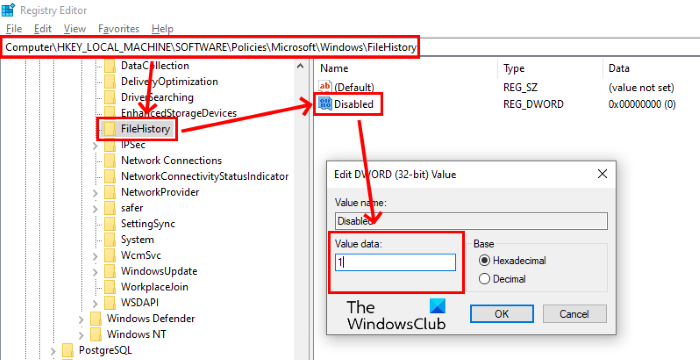This screenshot has width=700, height=360.
Task: Expand the NetworkProvider key
Action: pyautogui.click(x=95, y=193)
